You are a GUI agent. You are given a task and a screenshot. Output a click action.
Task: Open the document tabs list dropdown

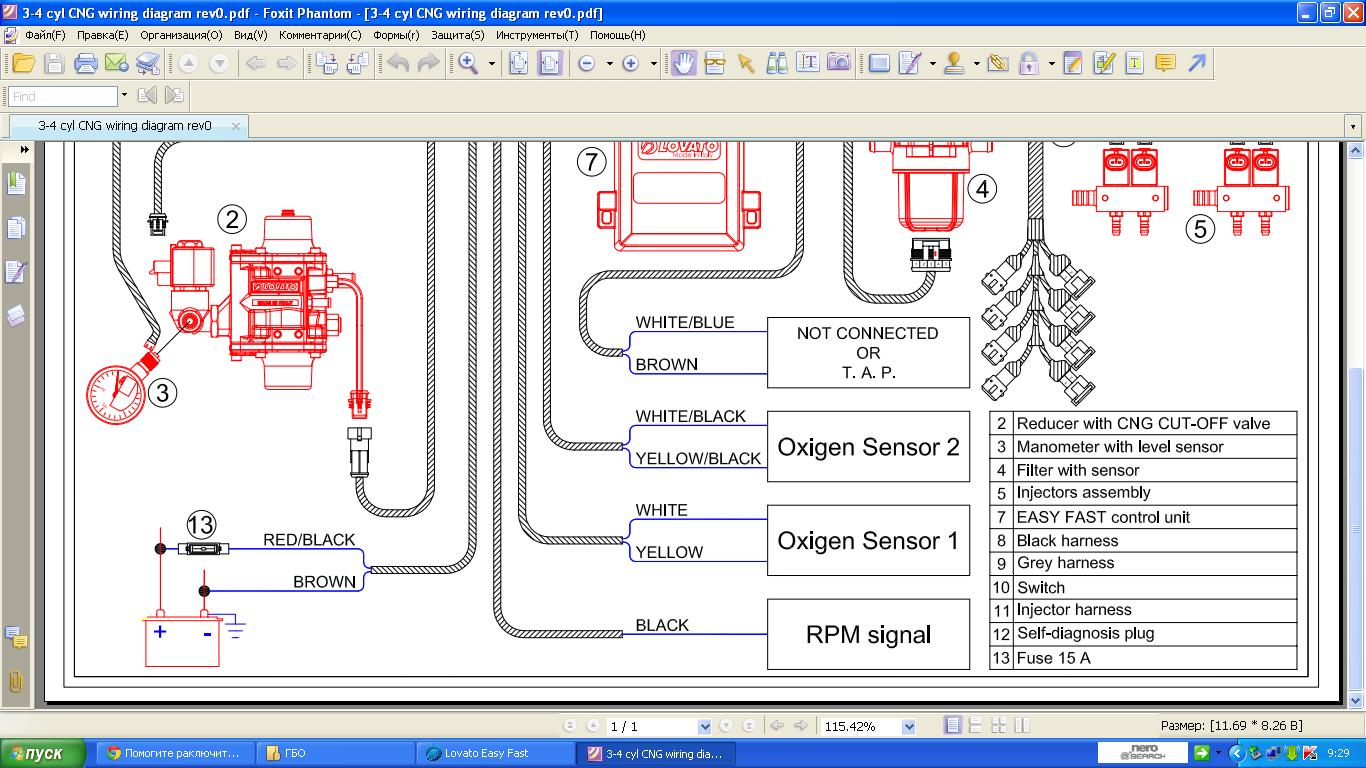pos(1354,127)
